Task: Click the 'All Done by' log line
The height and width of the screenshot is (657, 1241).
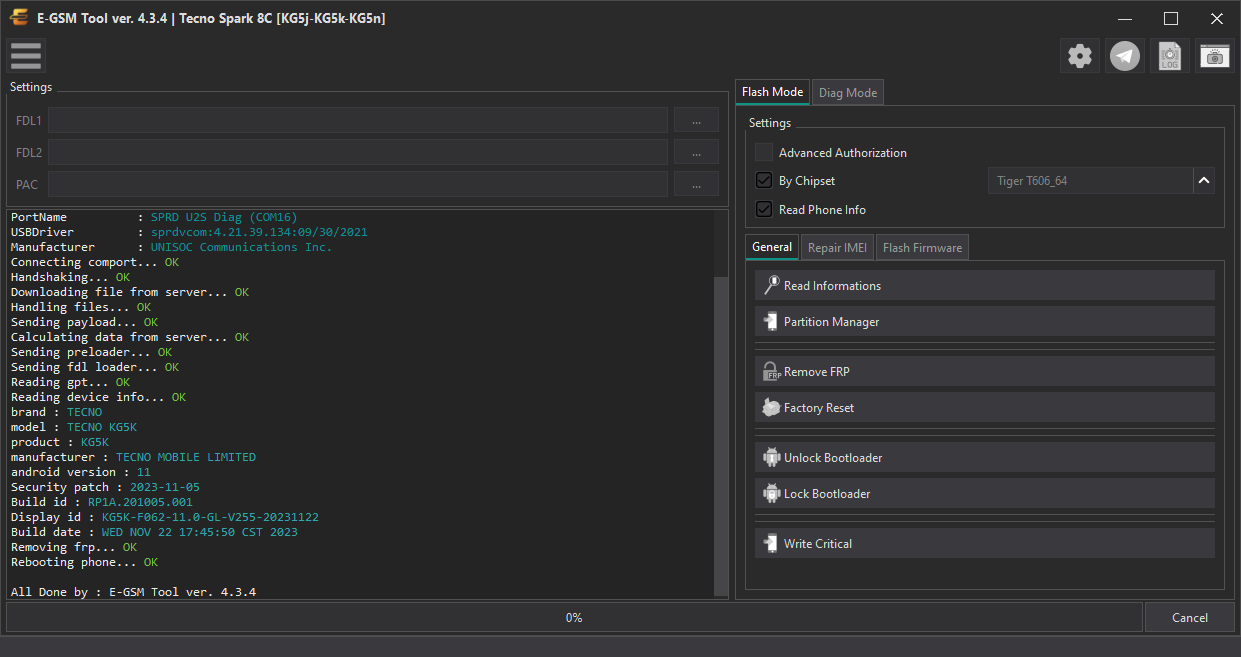Action: coord(133,592)
